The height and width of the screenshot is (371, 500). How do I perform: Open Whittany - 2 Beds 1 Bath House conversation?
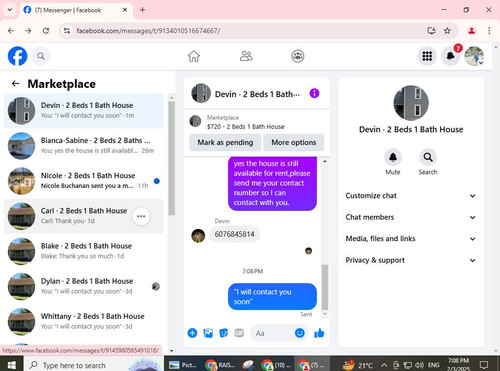pos(84,322)
